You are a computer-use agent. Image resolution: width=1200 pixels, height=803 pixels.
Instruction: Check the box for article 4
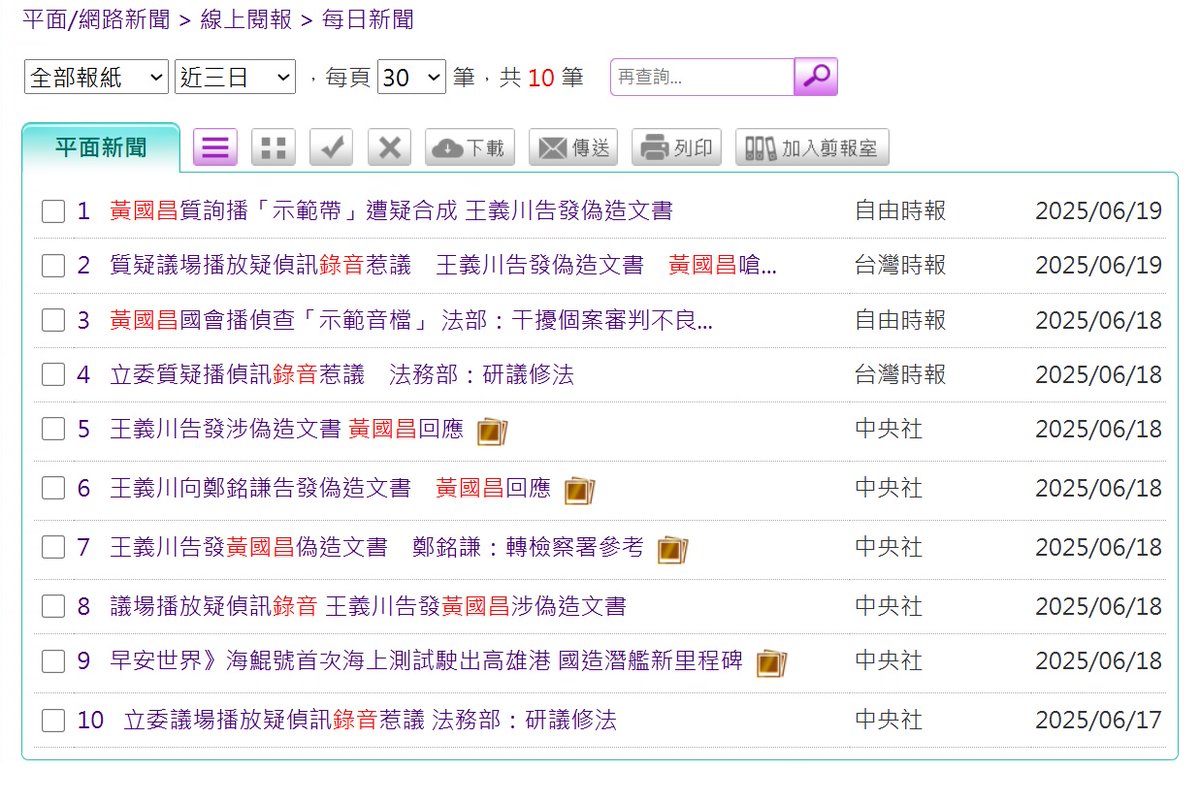53,375
